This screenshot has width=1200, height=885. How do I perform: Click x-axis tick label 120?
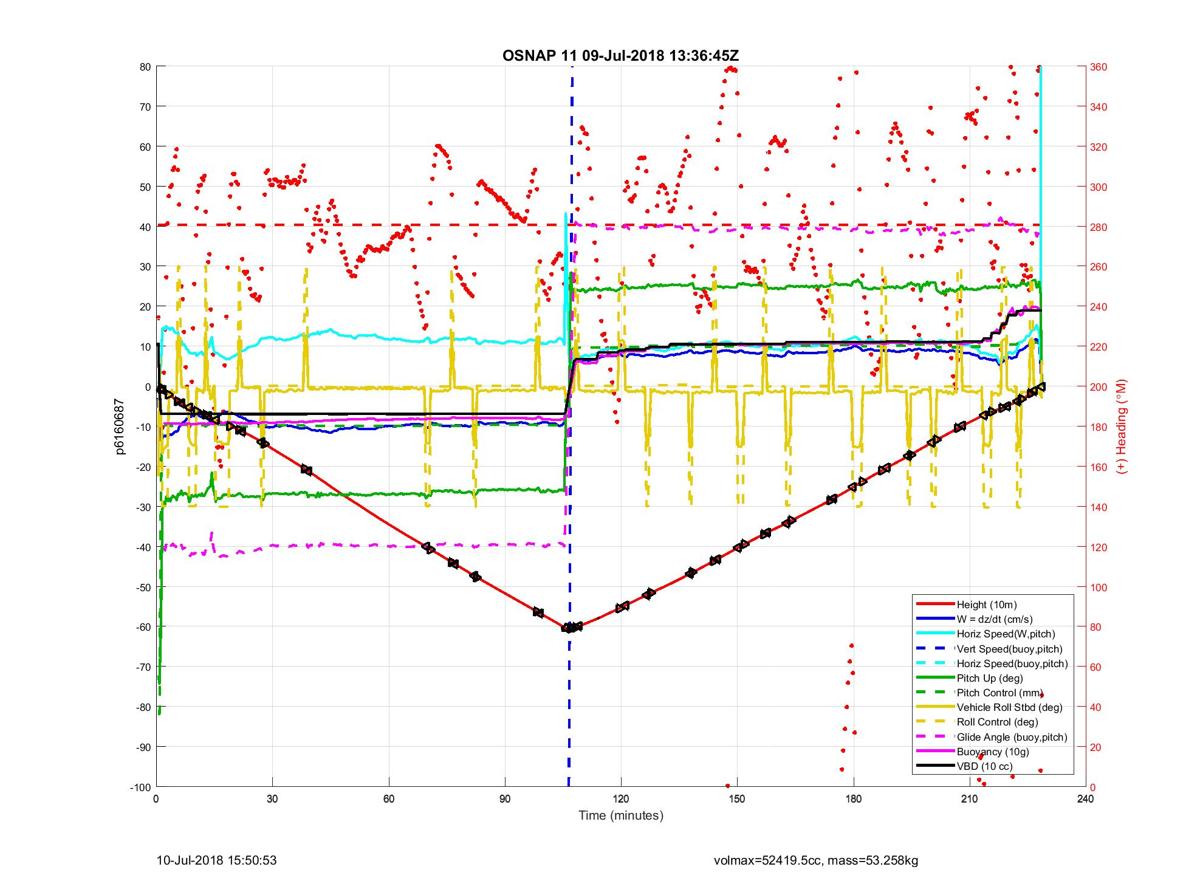pos(620,799)
